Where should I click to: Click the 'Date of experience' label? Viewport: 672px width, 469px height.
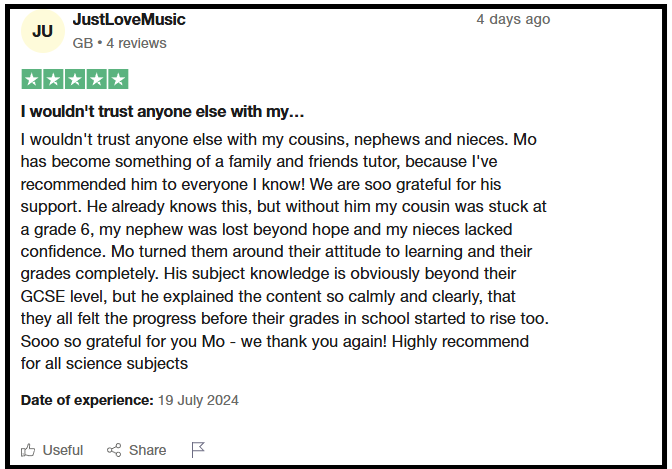click(x=87, y=400)
